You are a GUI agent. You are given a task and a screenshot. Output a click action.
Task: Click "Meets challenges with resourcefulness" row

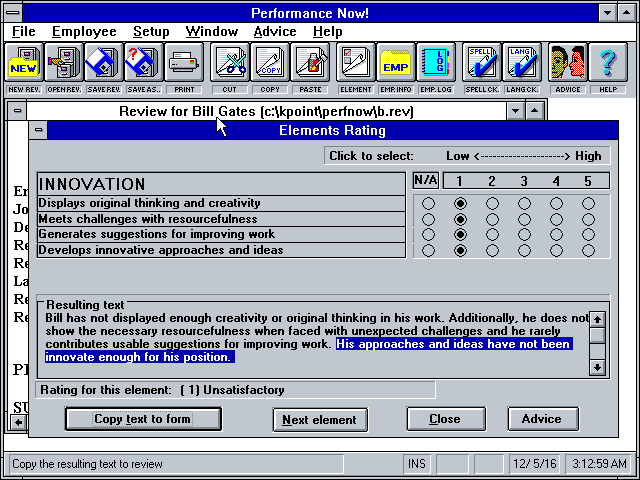tap(221, 219)
